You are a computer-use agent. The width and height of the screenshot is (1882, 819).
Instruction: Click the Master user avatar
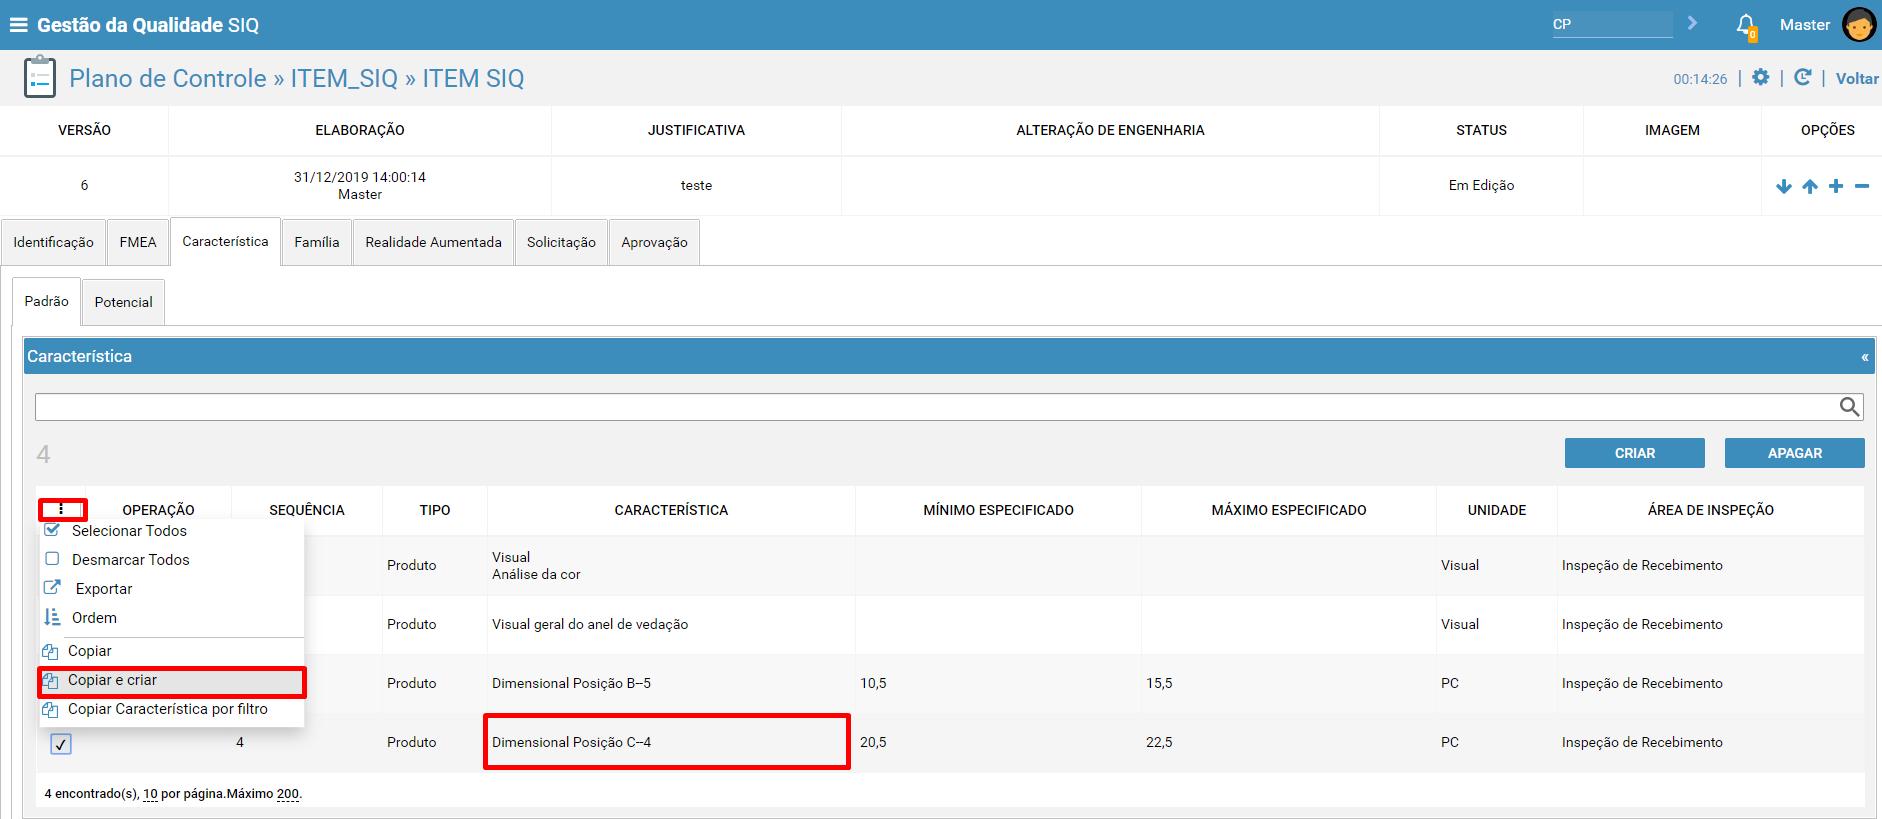click(1859, 25)
